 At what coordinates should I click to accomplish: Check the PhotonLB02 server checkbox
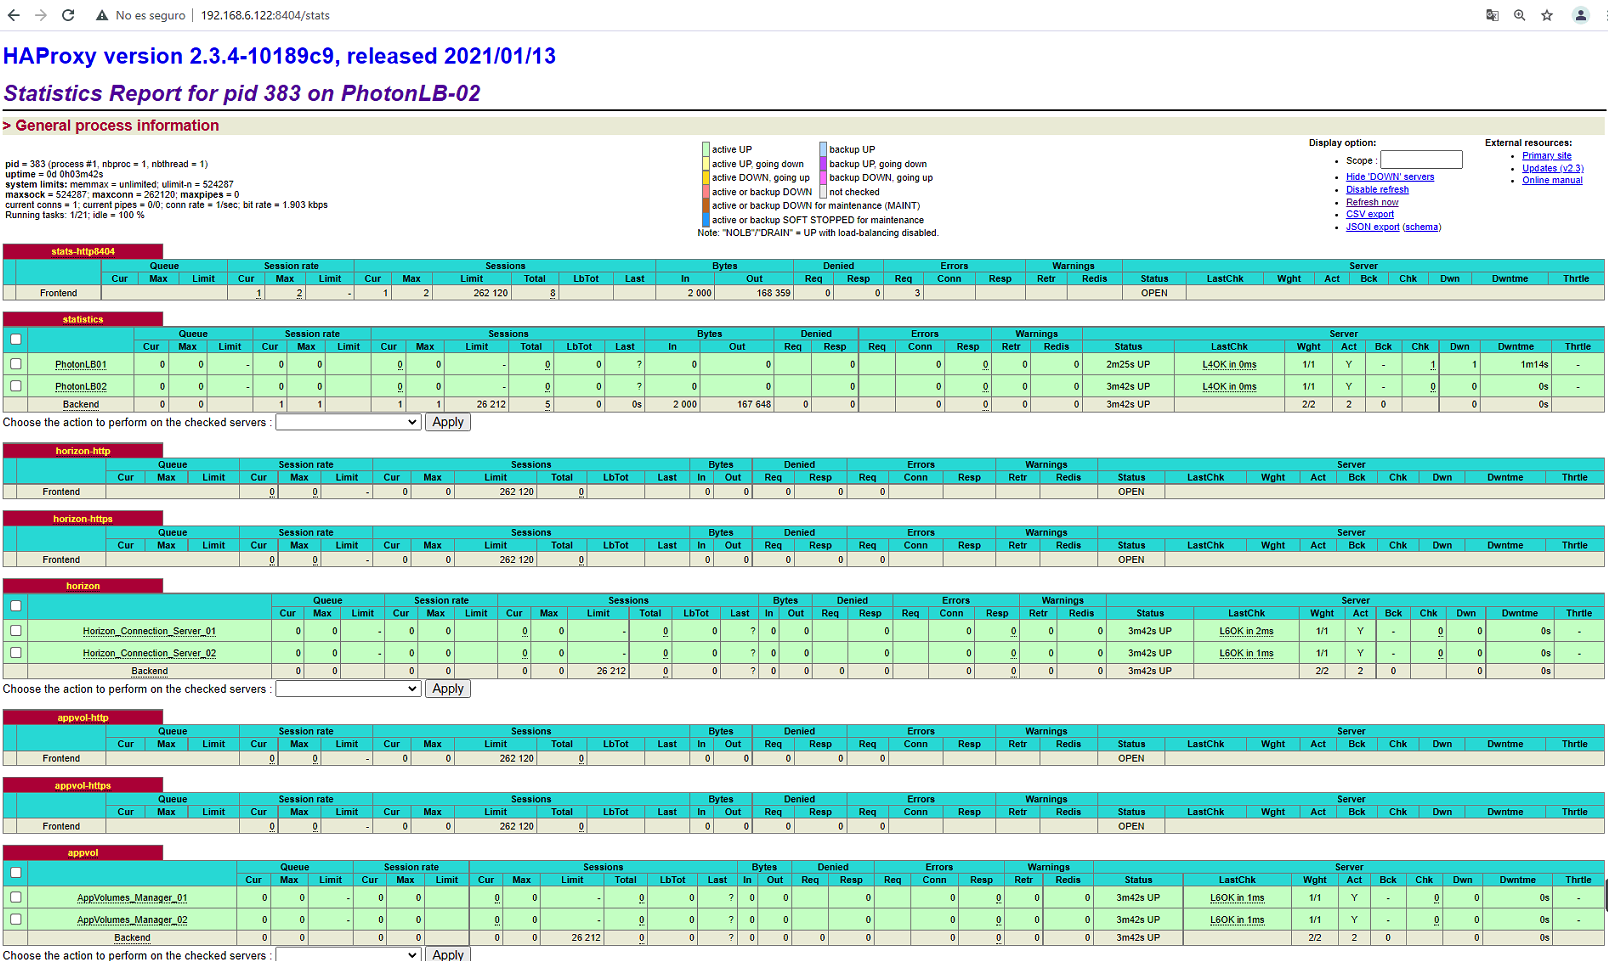16,386
